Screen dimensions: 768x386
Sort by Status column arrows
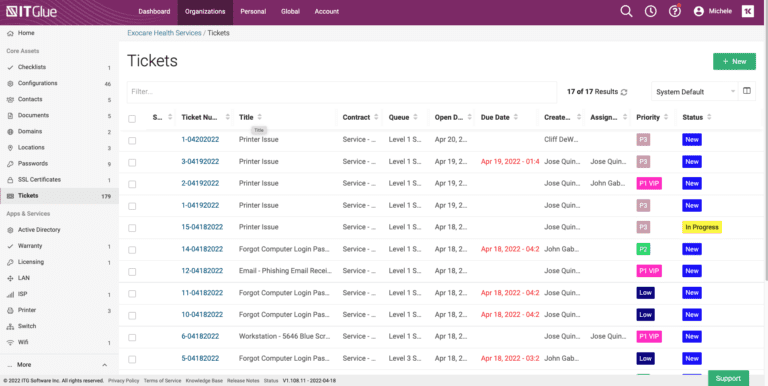click(709, 117)
